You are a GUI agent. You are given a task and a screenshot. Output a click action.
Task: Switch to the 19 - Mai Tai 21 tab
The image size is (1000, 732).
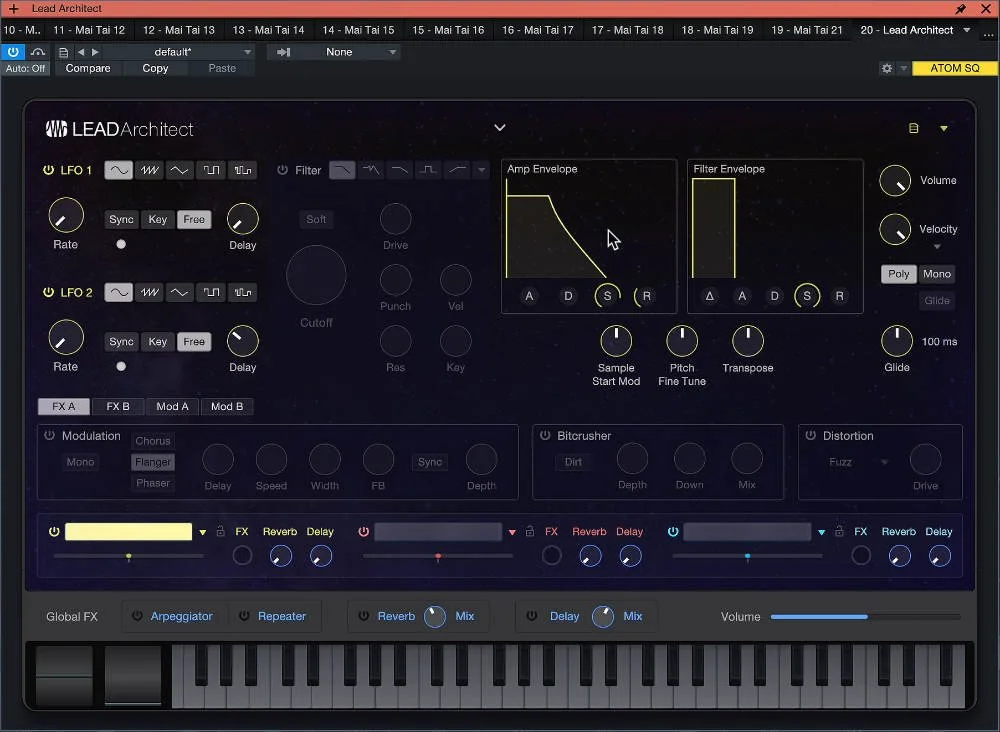click(807, 30)
